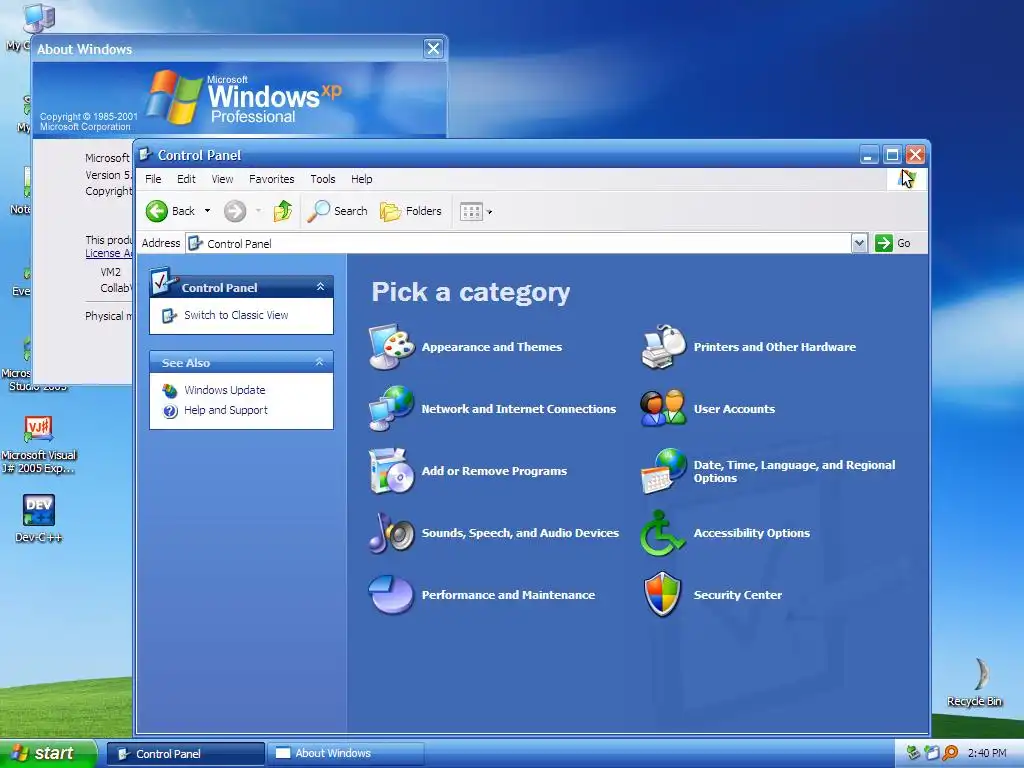The image size is (1024, 768).
Task: Open the Help and Support link
Action: coord(225,410)
